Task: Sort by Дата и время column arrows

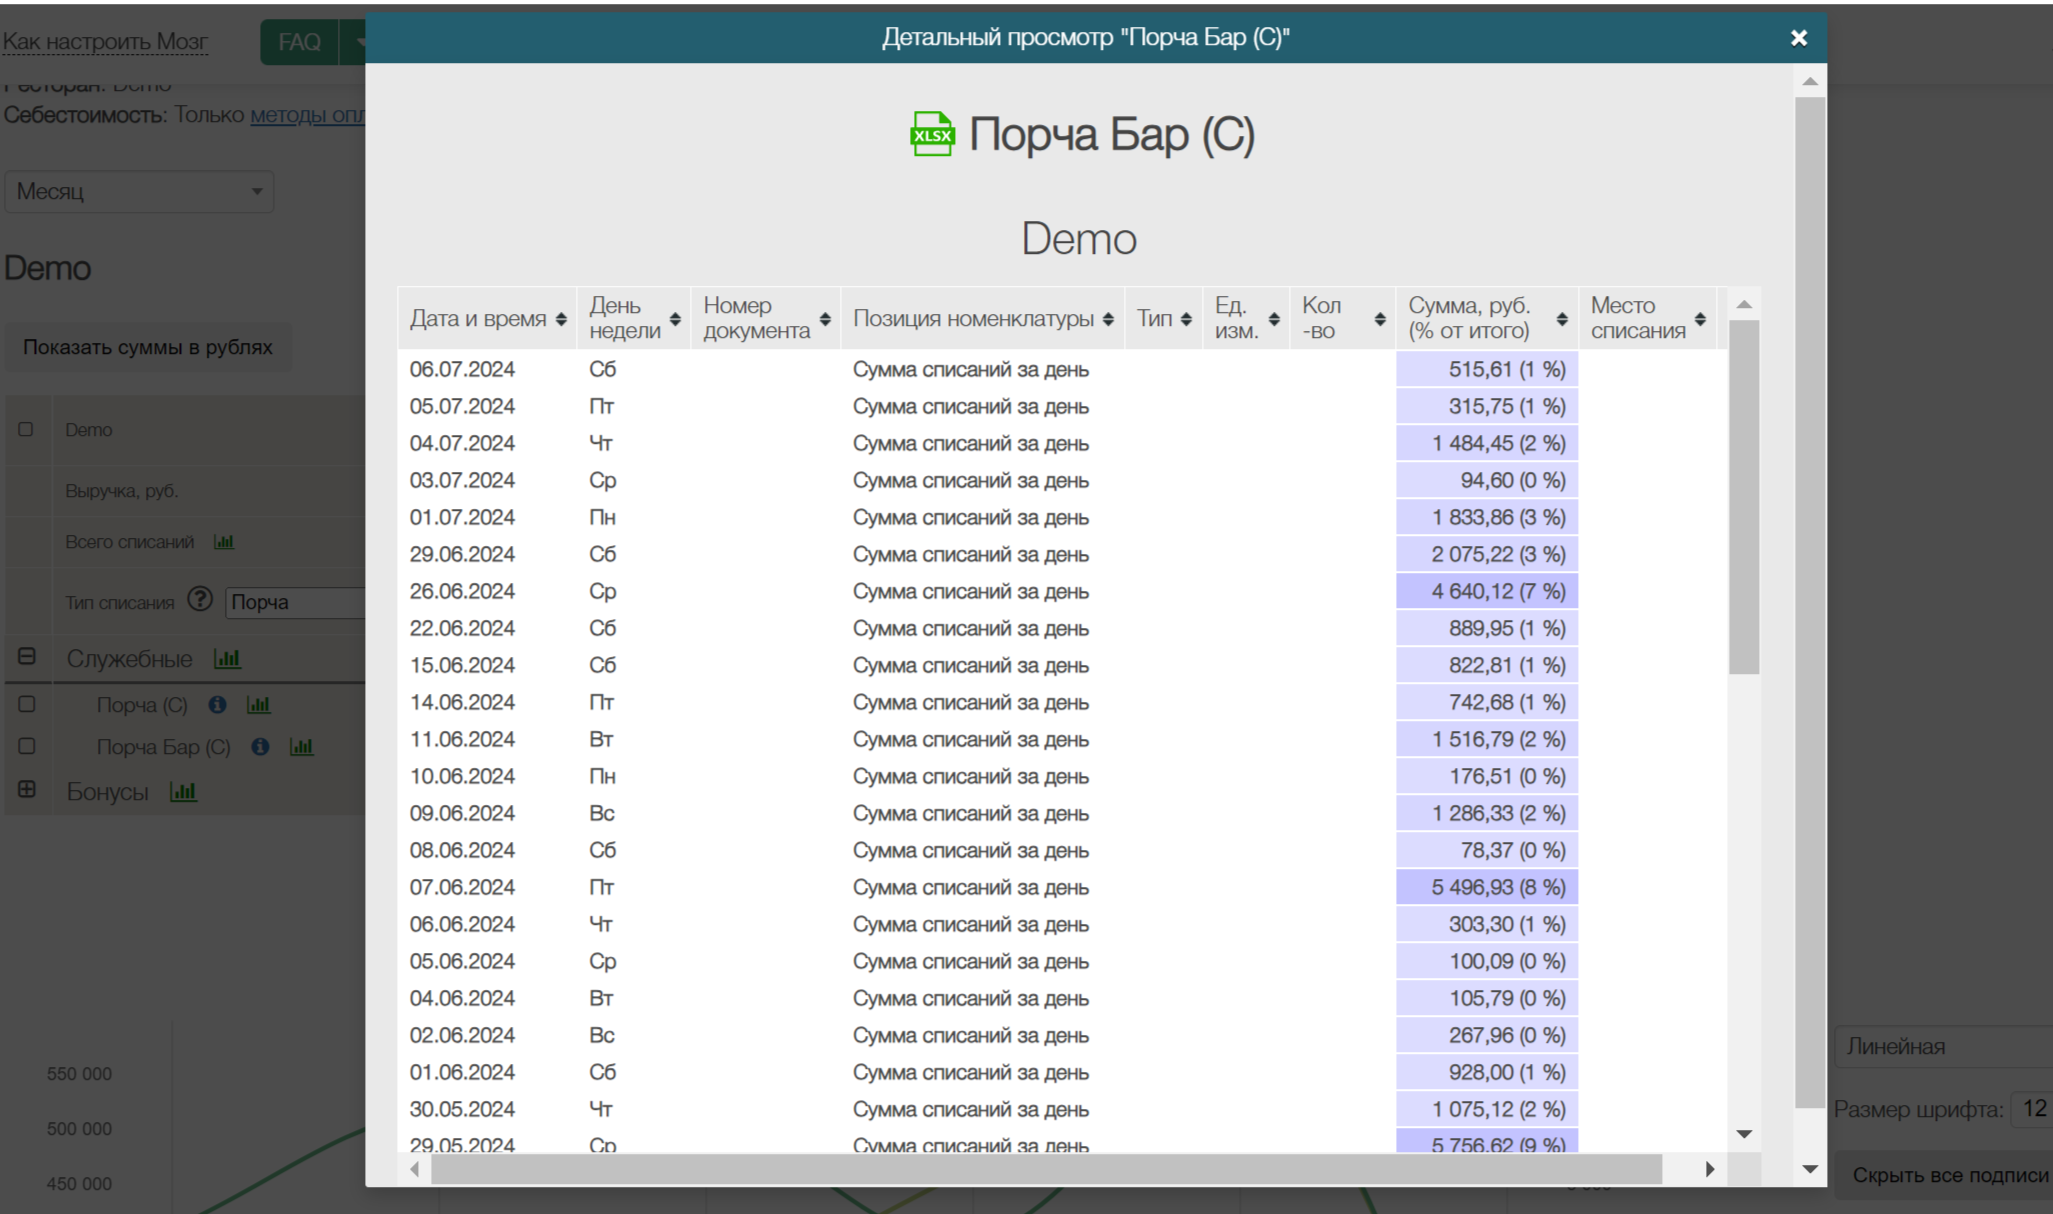Action: click(x=561, y=319)
